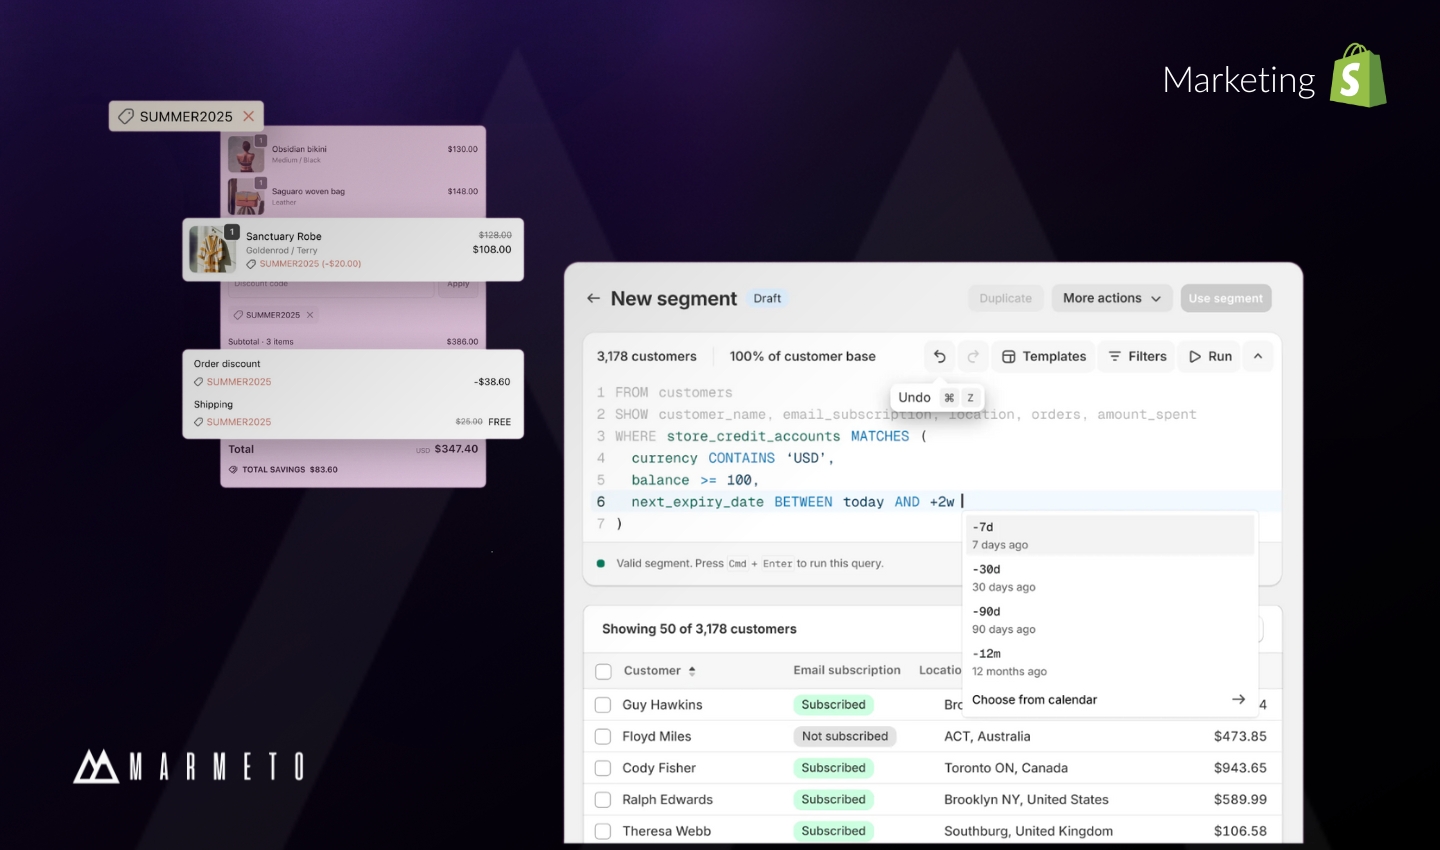Image resolution: width=1440 pixels, height=850 pixels.
Task: Click Theresa Webb customer name
Action: tap(666, 831)
